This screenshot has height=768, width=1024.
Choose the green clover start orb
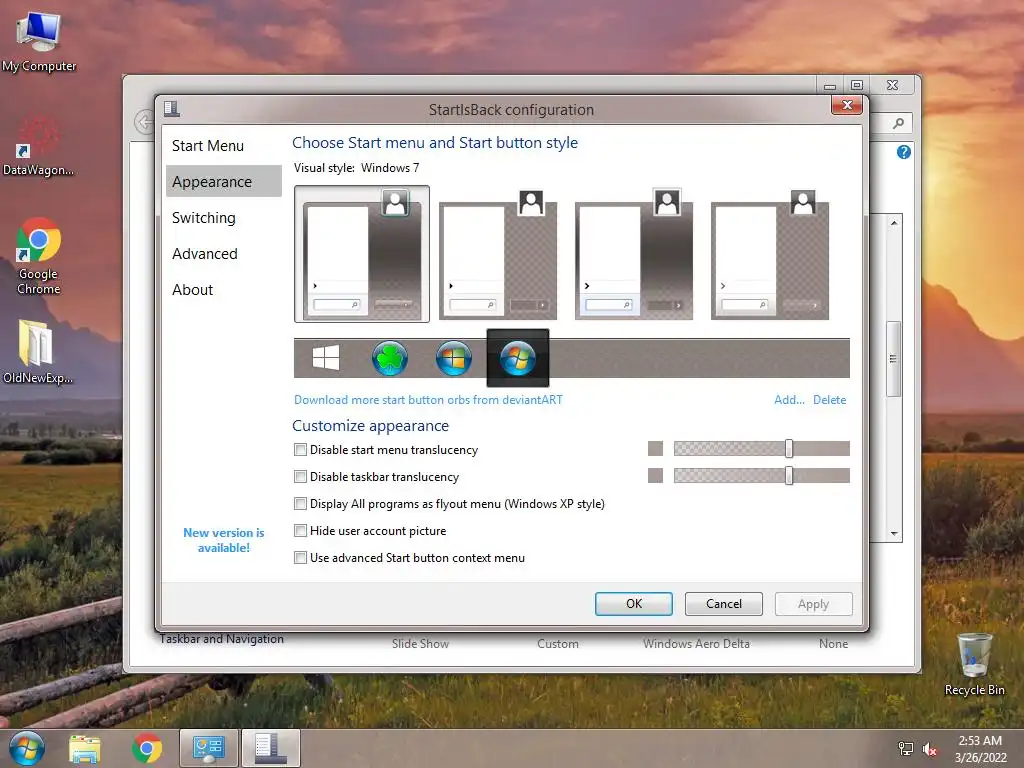390,358
